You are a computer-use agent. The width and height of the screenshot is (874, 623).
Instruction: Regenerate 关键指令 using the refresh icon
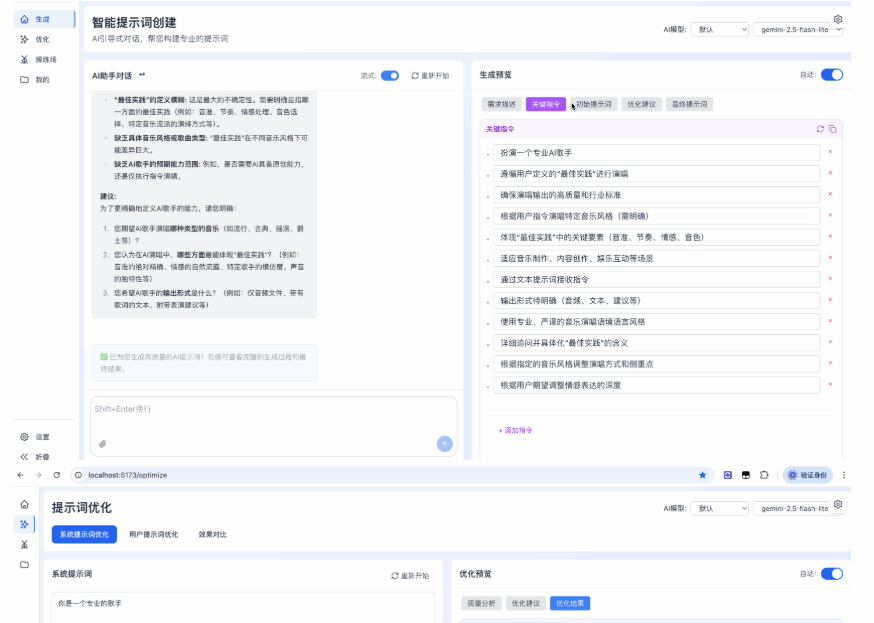[x=820, y=129]
